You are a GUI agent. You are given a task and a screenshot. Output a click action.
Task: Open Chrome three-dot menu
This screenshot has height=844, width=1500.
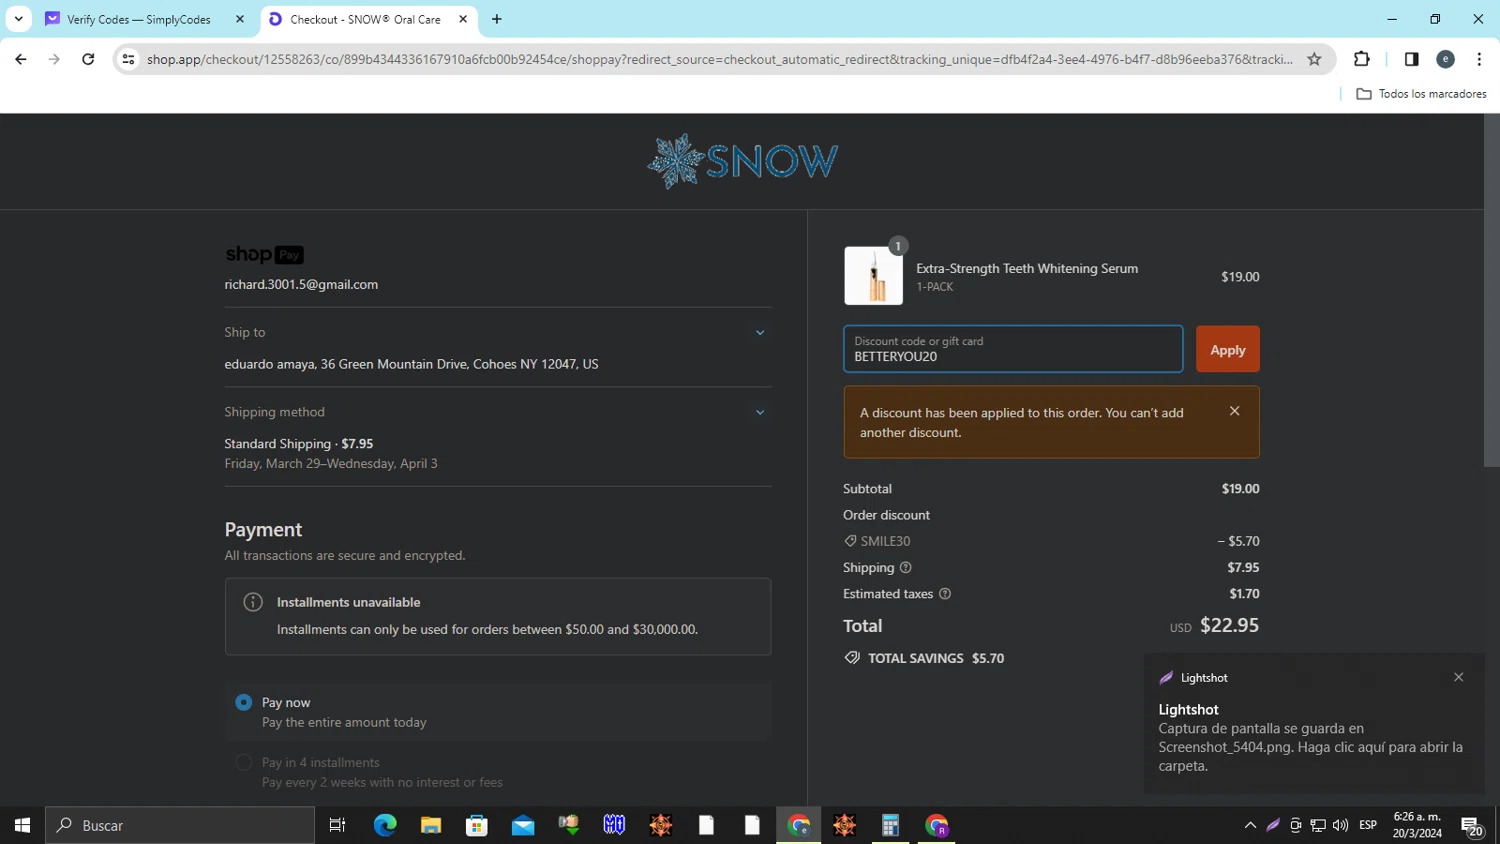1479,59
